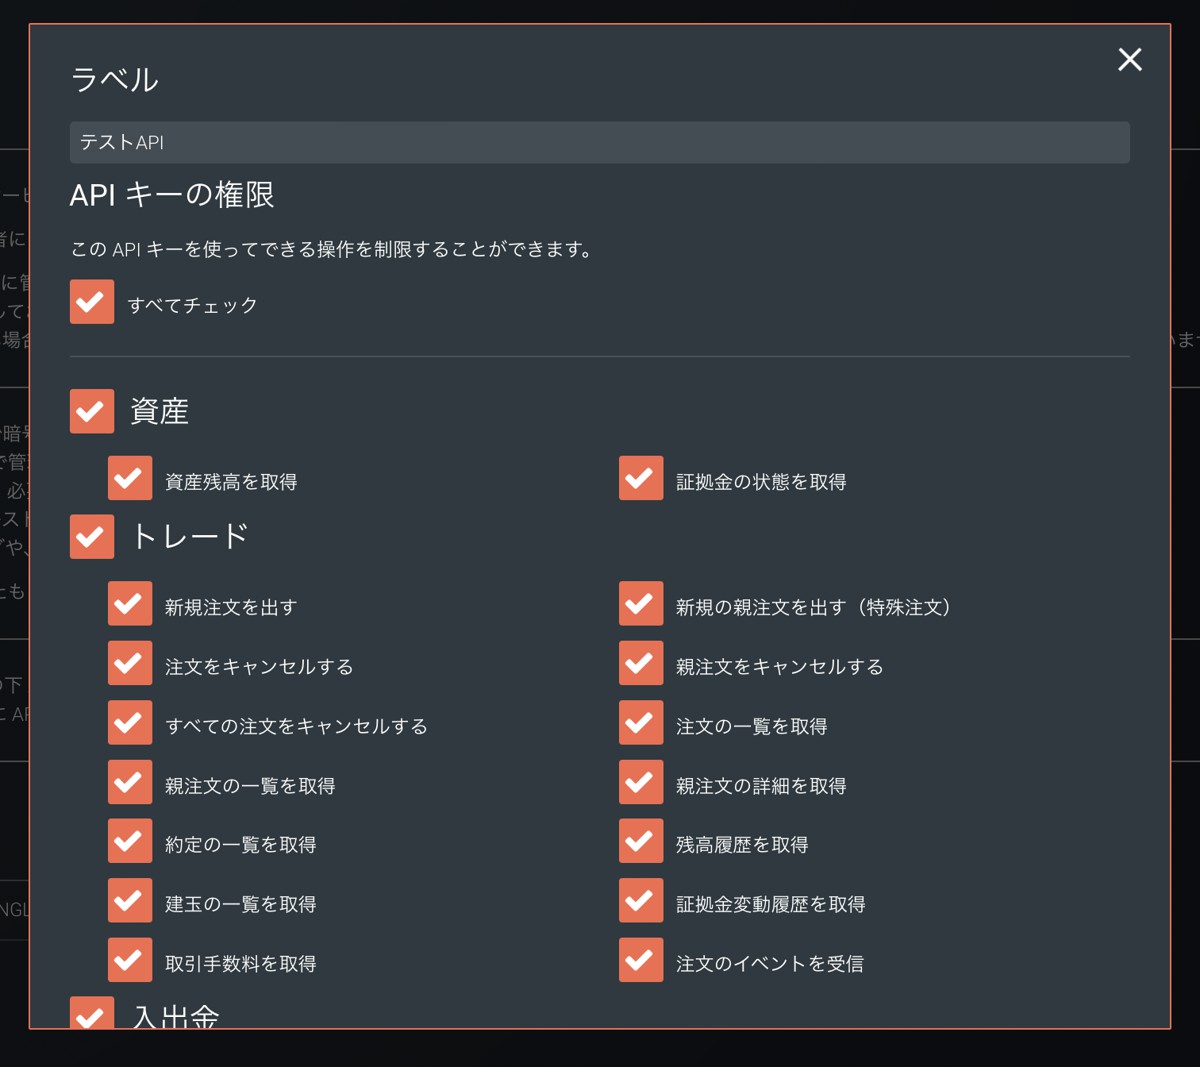Uncheck the 親注文の詳細を取得 checkbox
The width and height of the screenshot is (1200, 1067).
point(641,782)
